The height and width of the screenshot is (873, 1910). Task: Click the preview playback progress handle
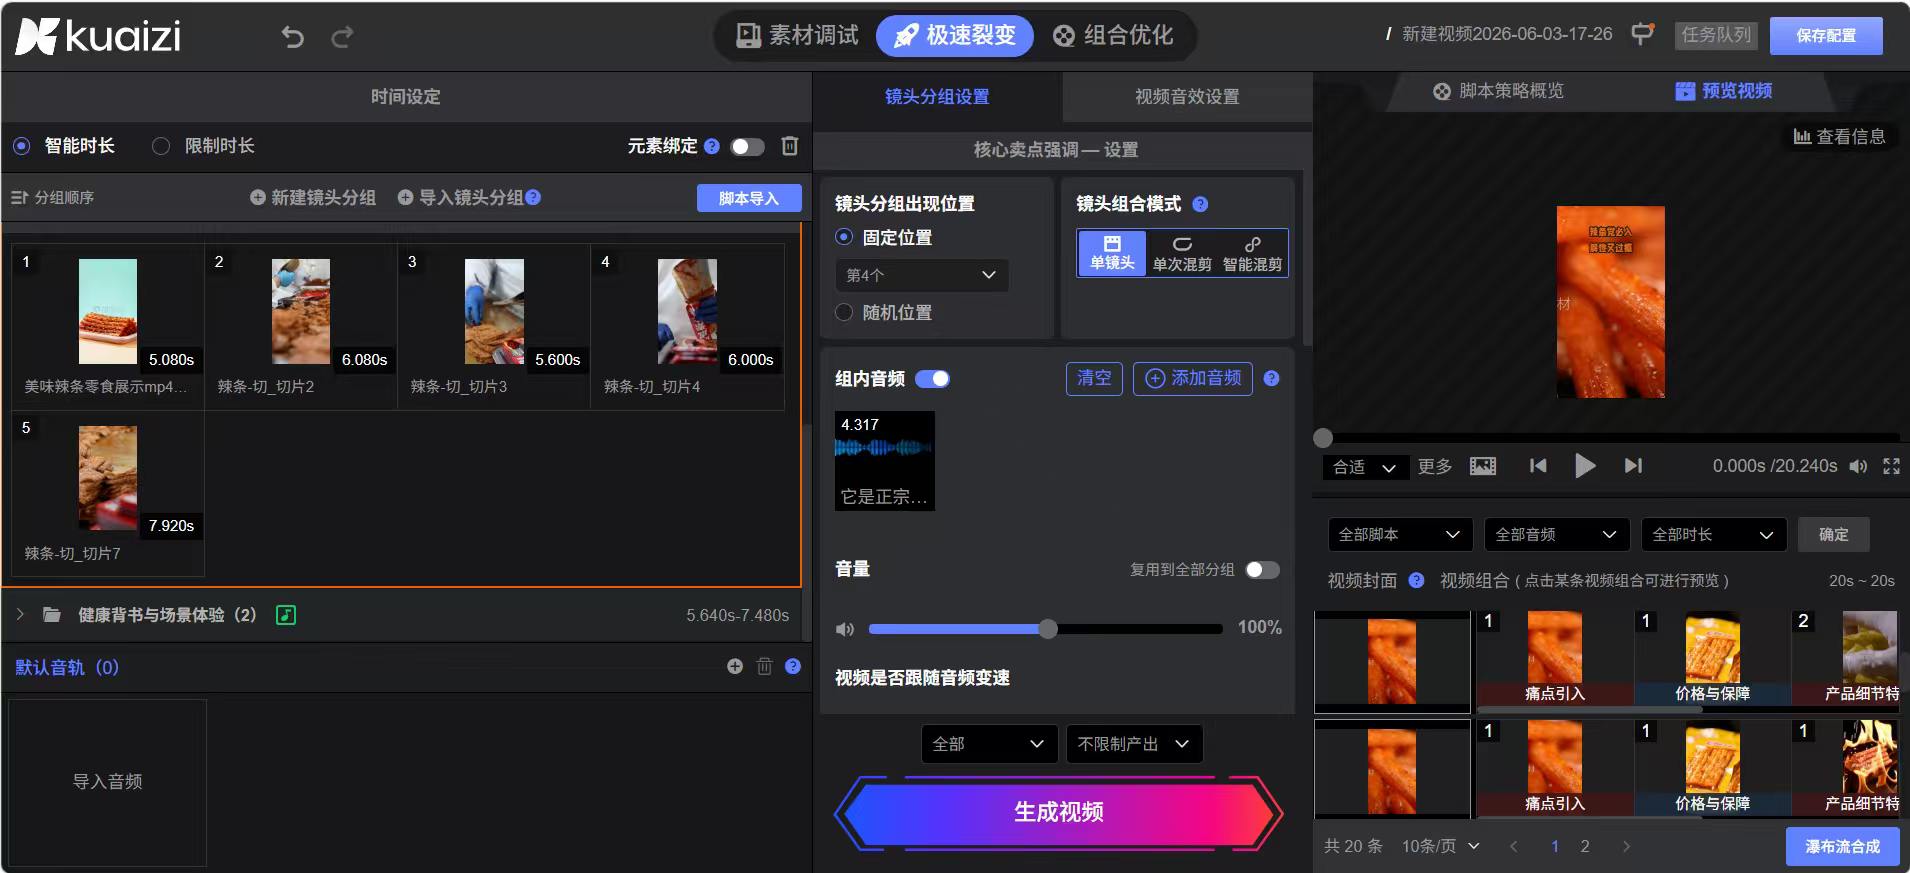[x=1323, y=438]
